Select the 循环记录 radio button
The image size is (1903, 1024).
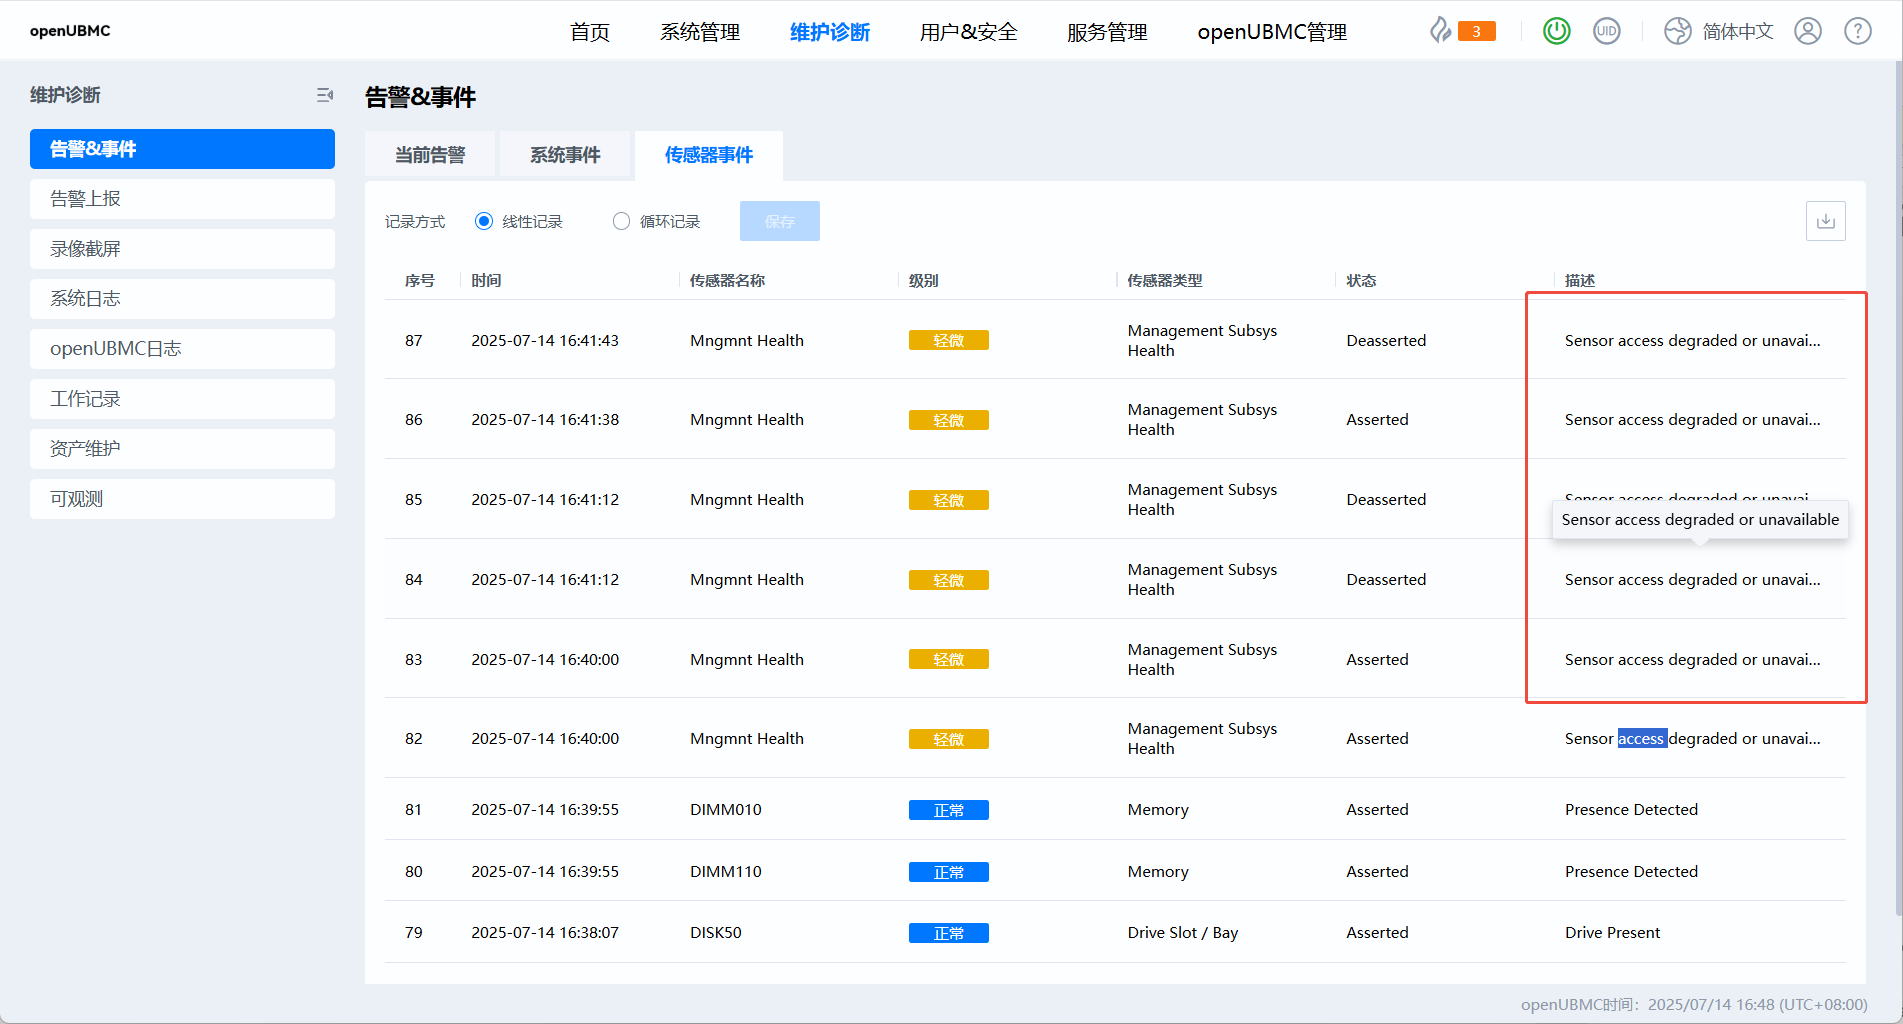point(621,221)
